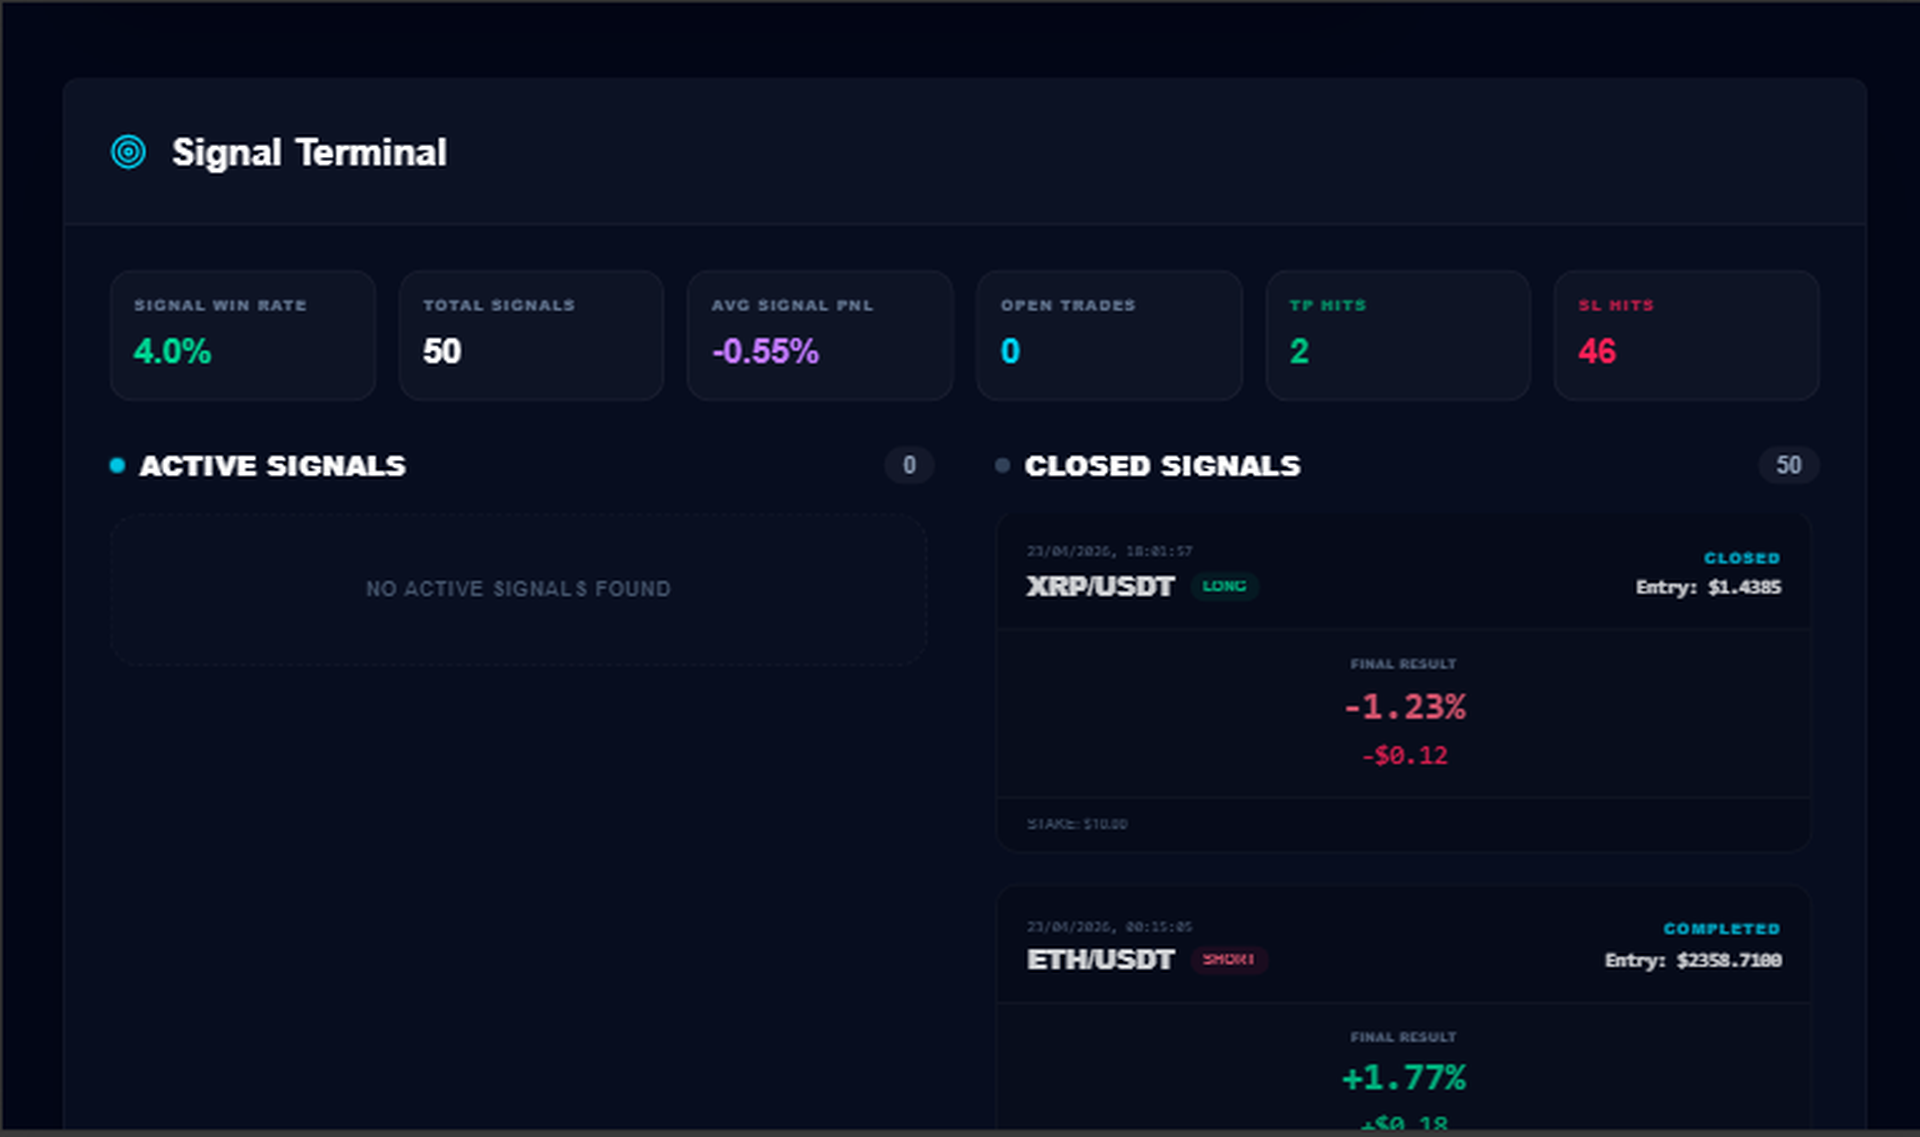
Task: Open the Total Signals stat card
Action: (x=531, y=335)
